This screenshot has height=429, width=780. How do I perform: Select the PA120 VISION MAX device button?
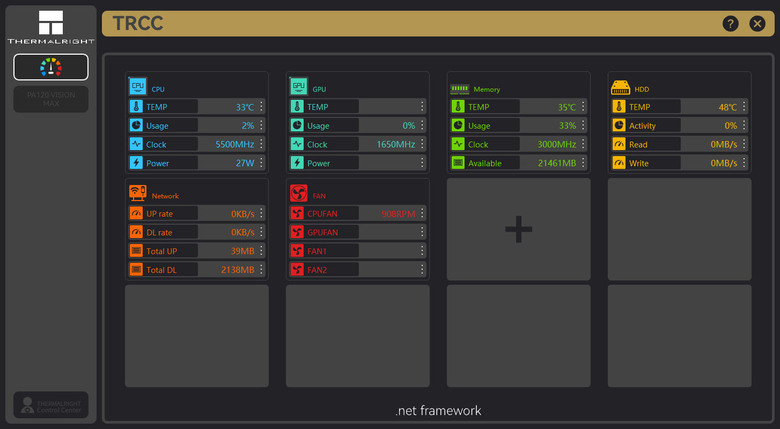[x=51, y=99]
